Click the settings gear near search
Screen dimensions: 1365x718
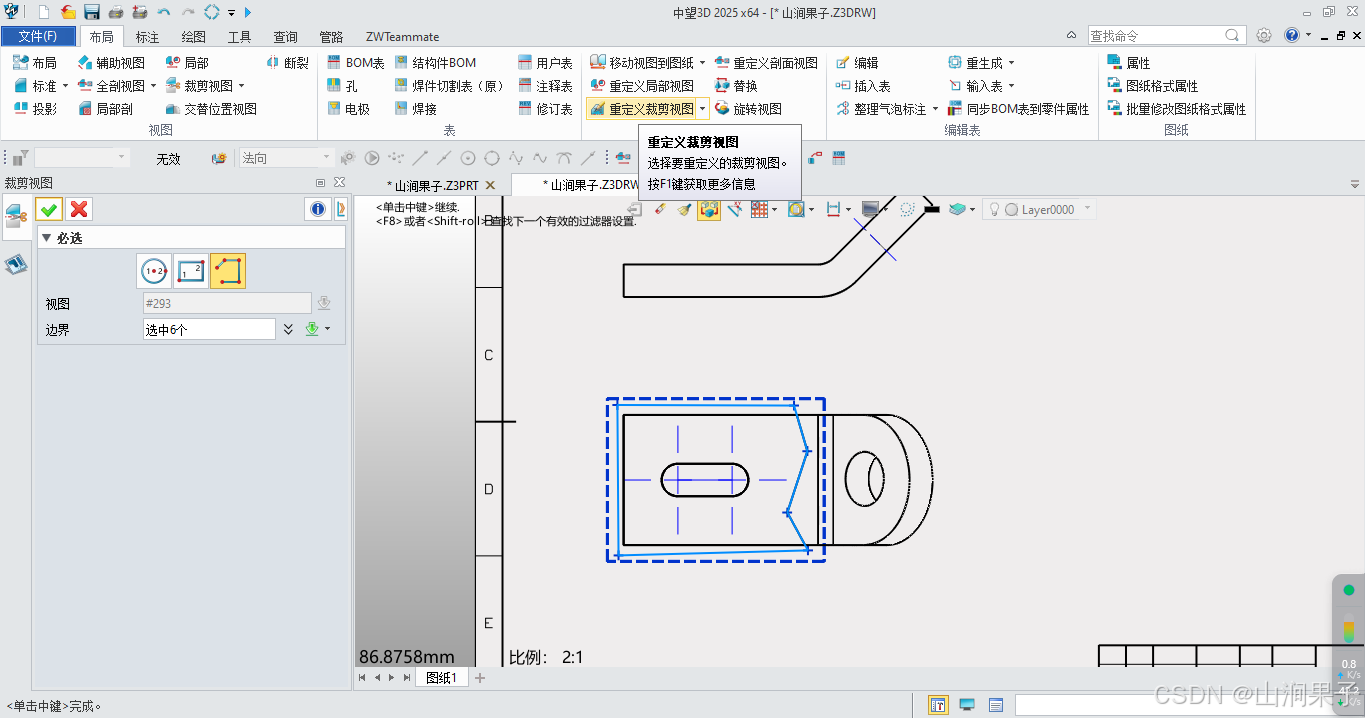click(1264, 35)
